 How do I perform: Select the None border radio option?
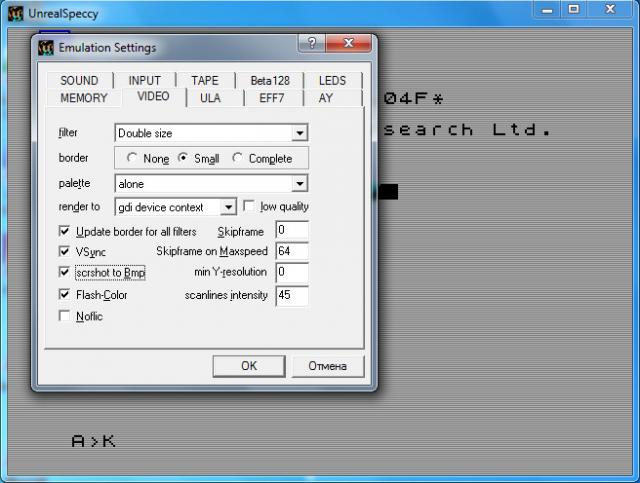coord(132,158)
